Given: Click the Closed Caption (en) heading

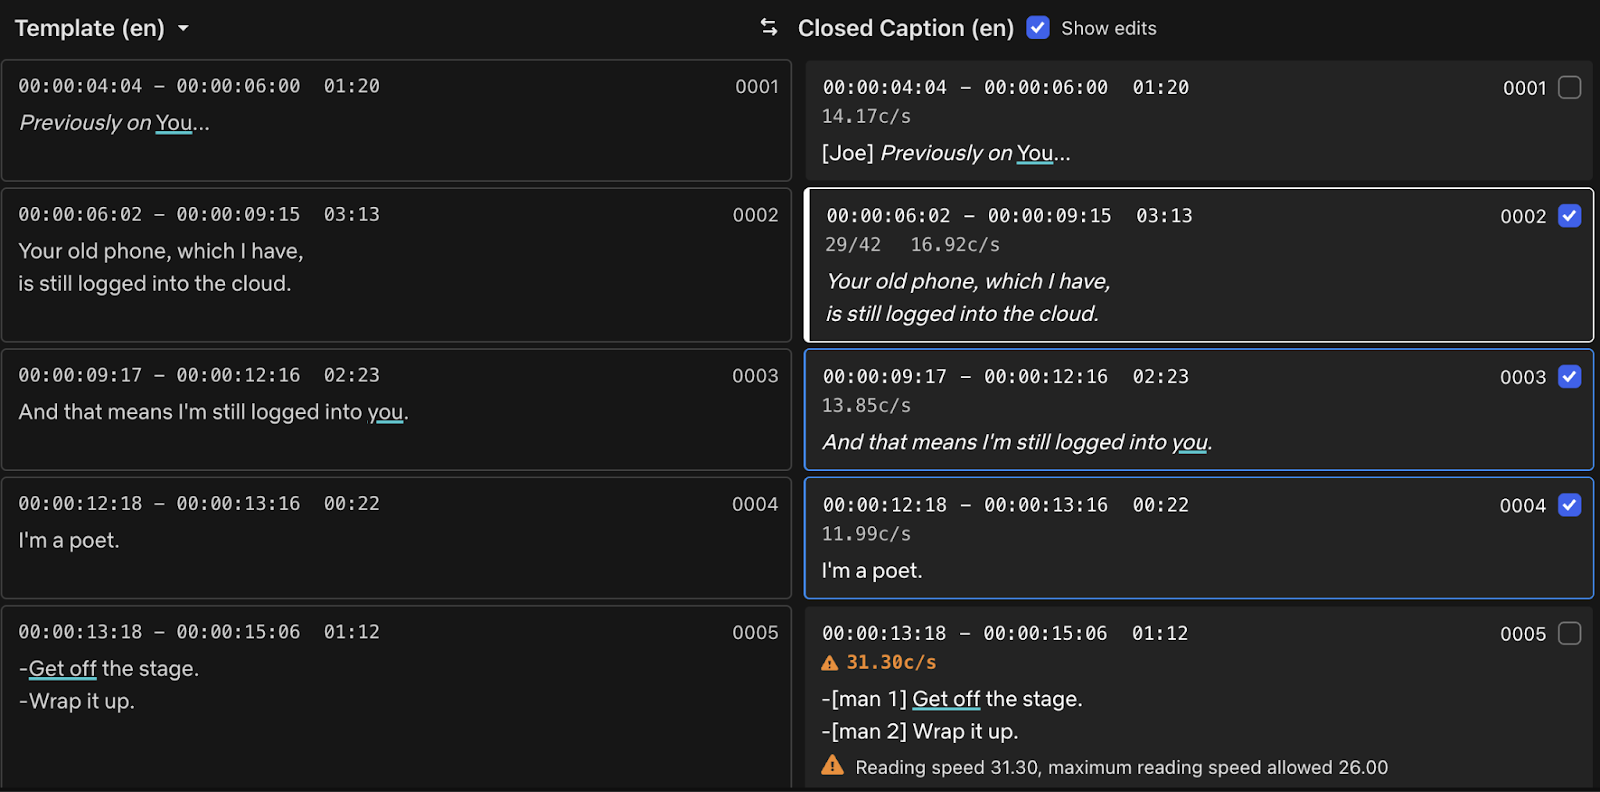Looking at the screenshot, I should (x=905, y=28).
